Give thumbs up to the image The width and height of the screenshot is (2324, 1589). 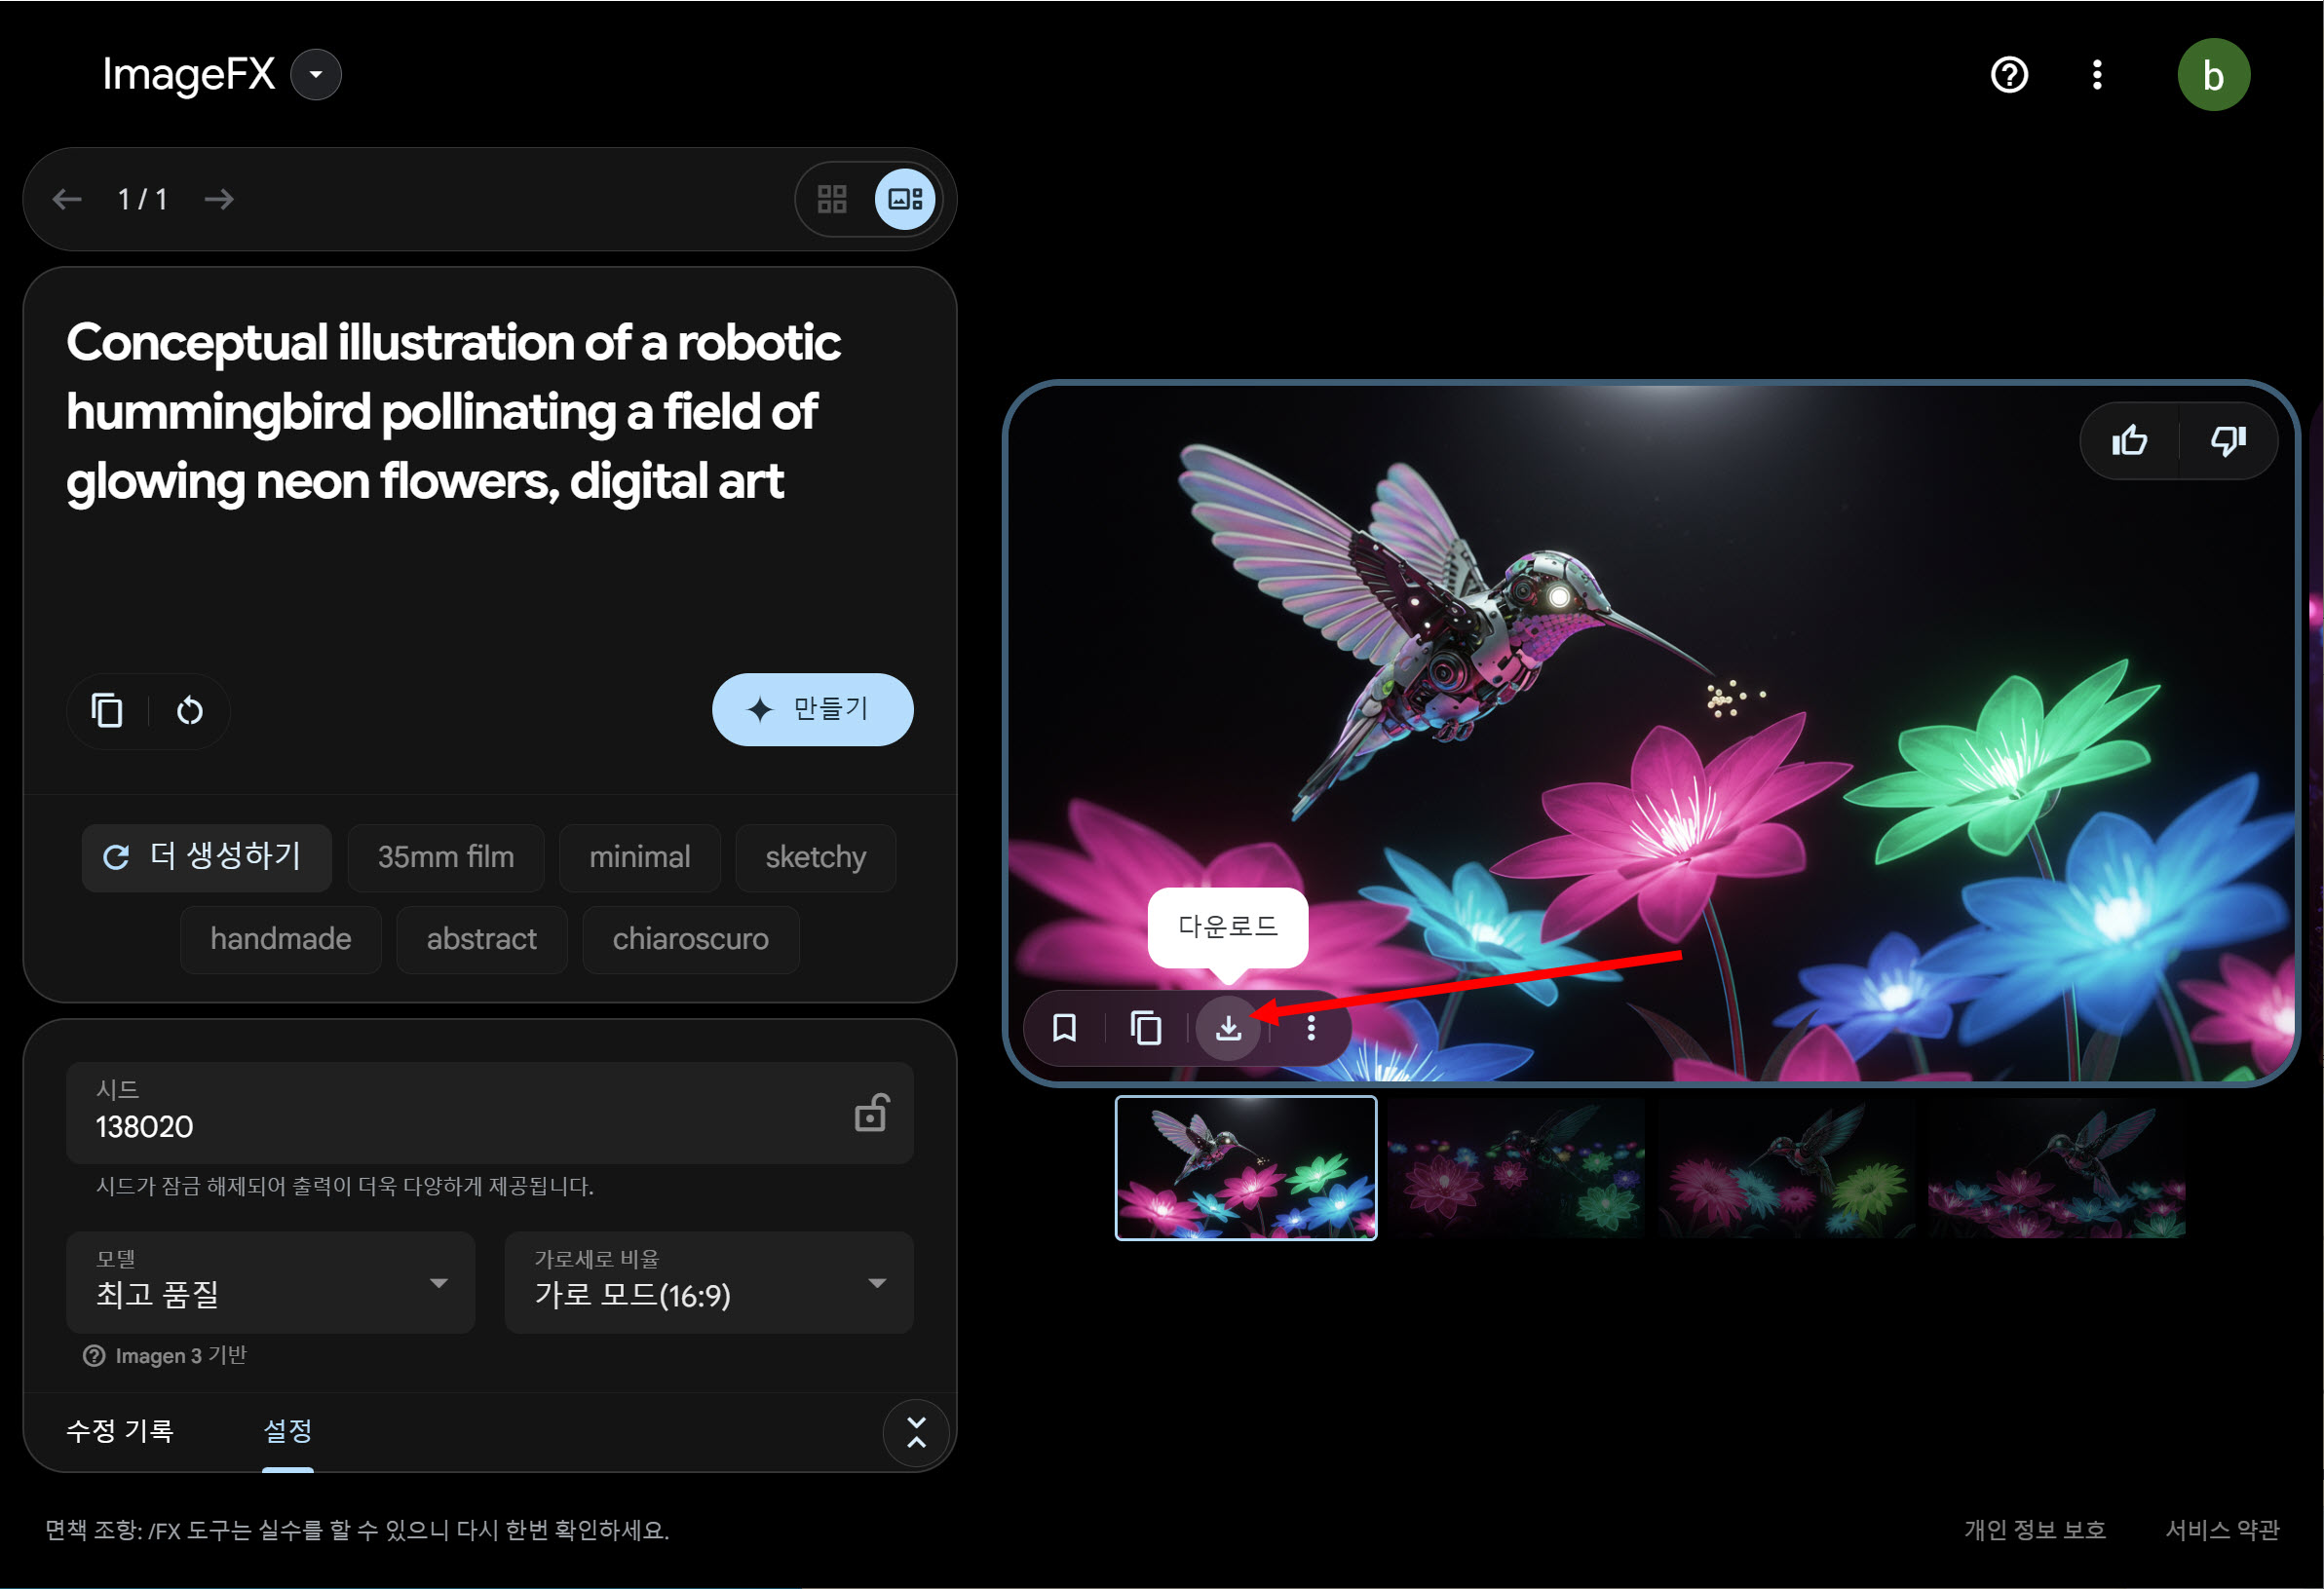(2129, 441)
